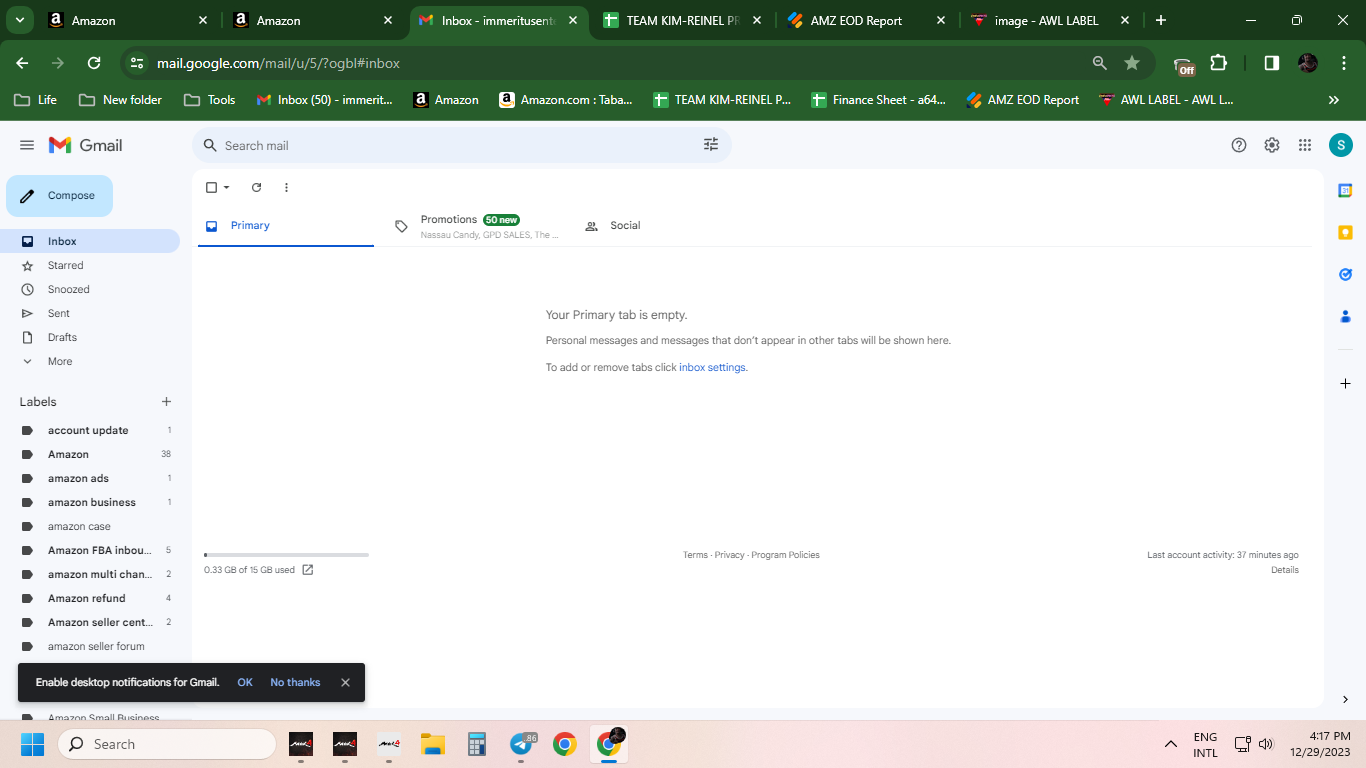Open Google Tasks in the side panel
1366x768 pixels.
tap(1345, 274)
